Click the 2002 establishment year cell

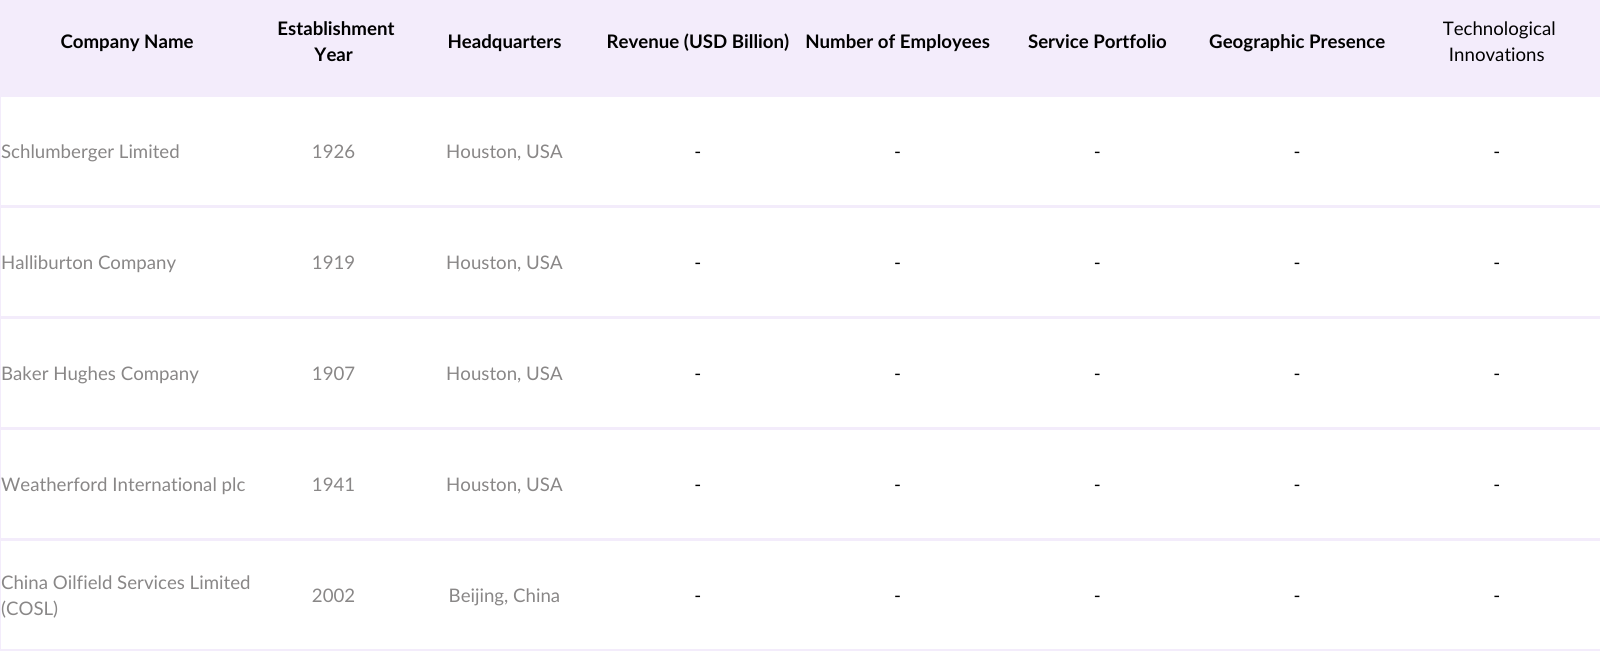tap(333, 596)
